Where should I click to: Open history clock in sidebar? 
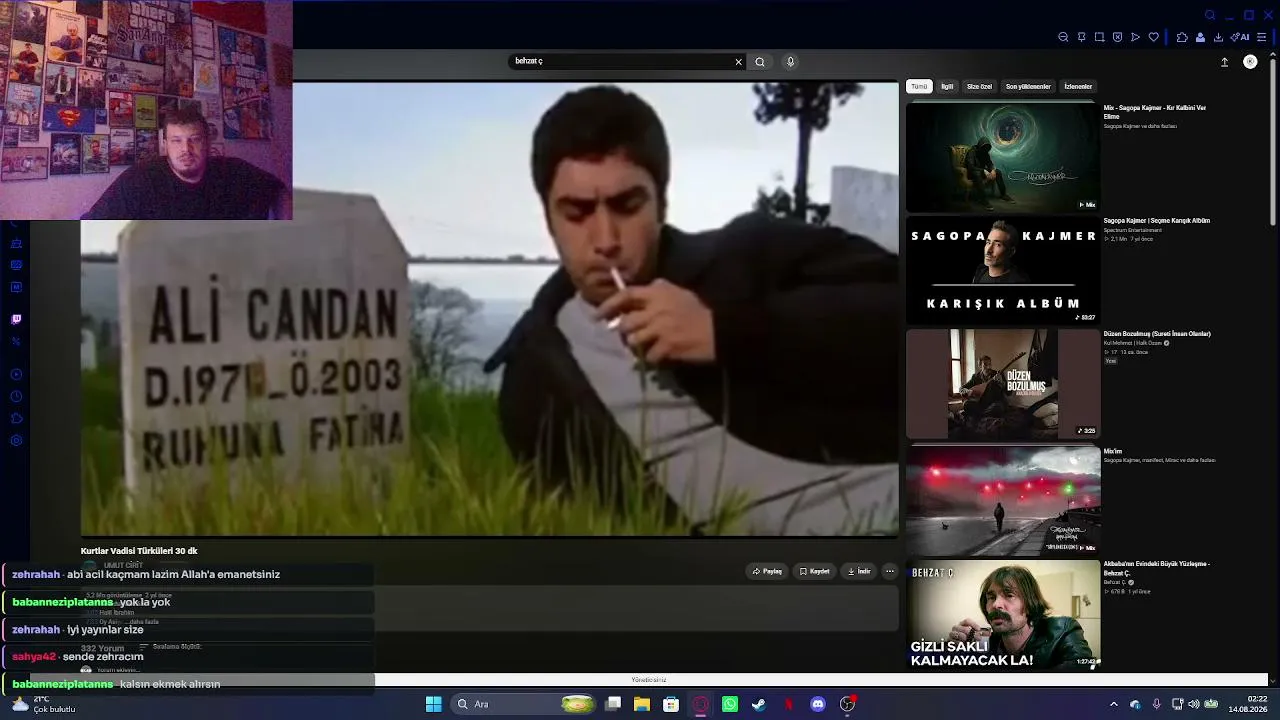pos(16,397)
